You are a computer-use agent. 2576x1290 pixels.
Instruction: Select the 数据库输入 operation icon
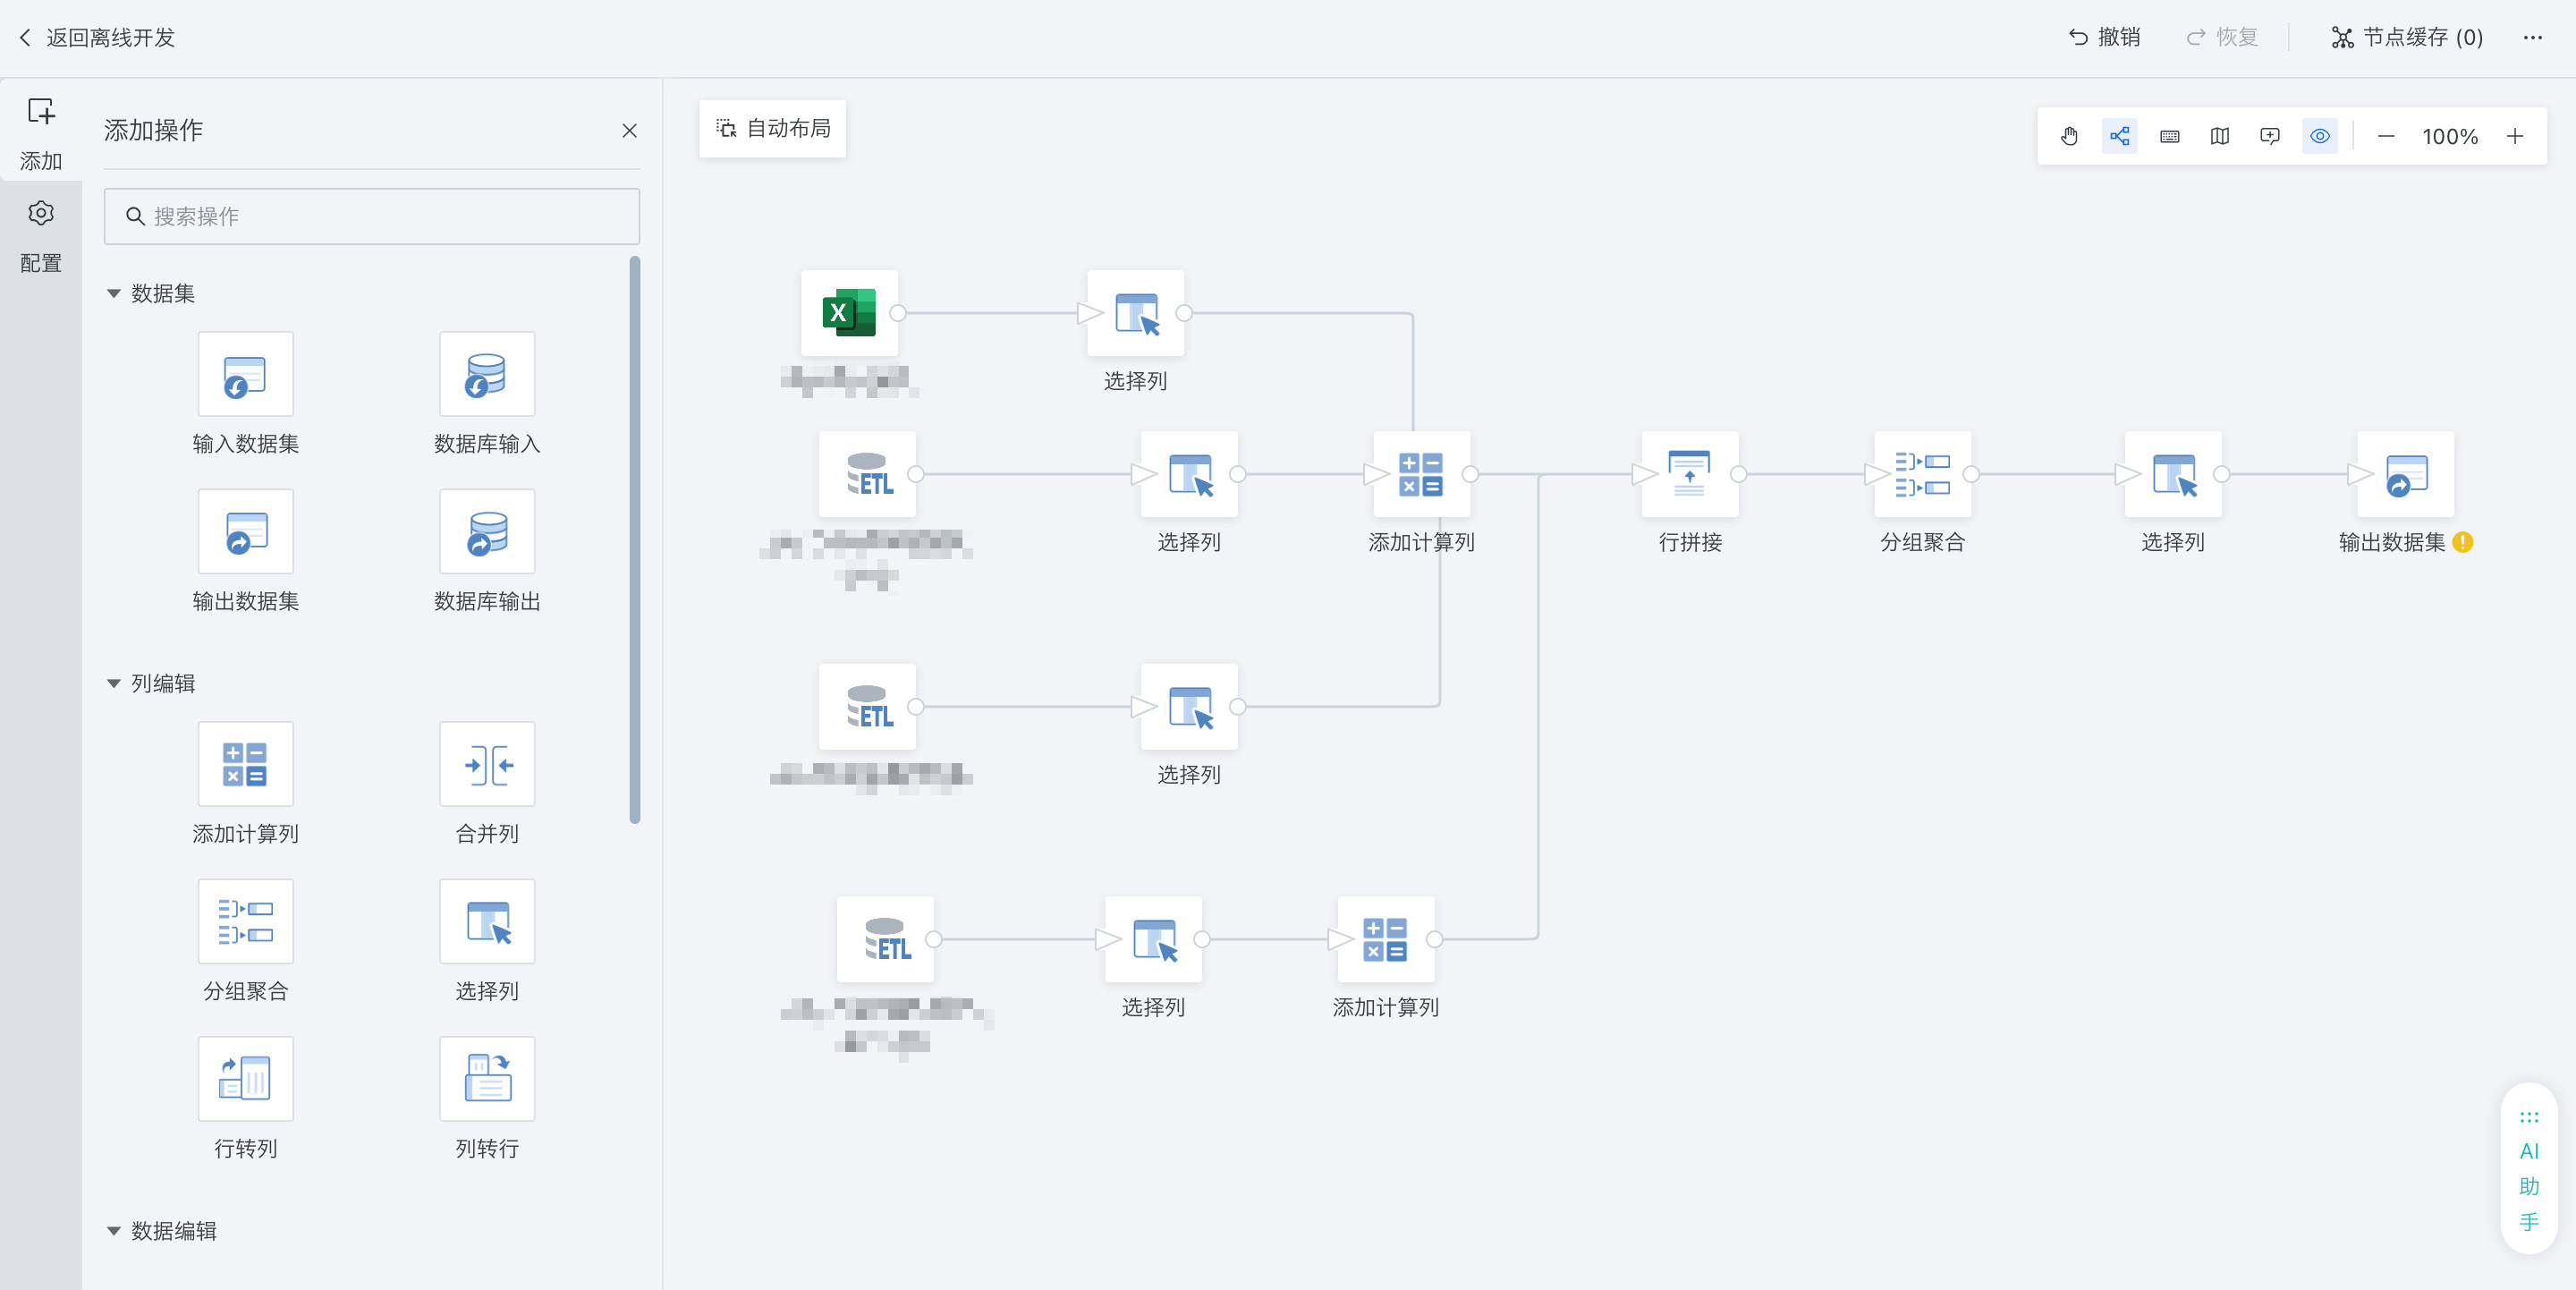(x=487, y=374)
